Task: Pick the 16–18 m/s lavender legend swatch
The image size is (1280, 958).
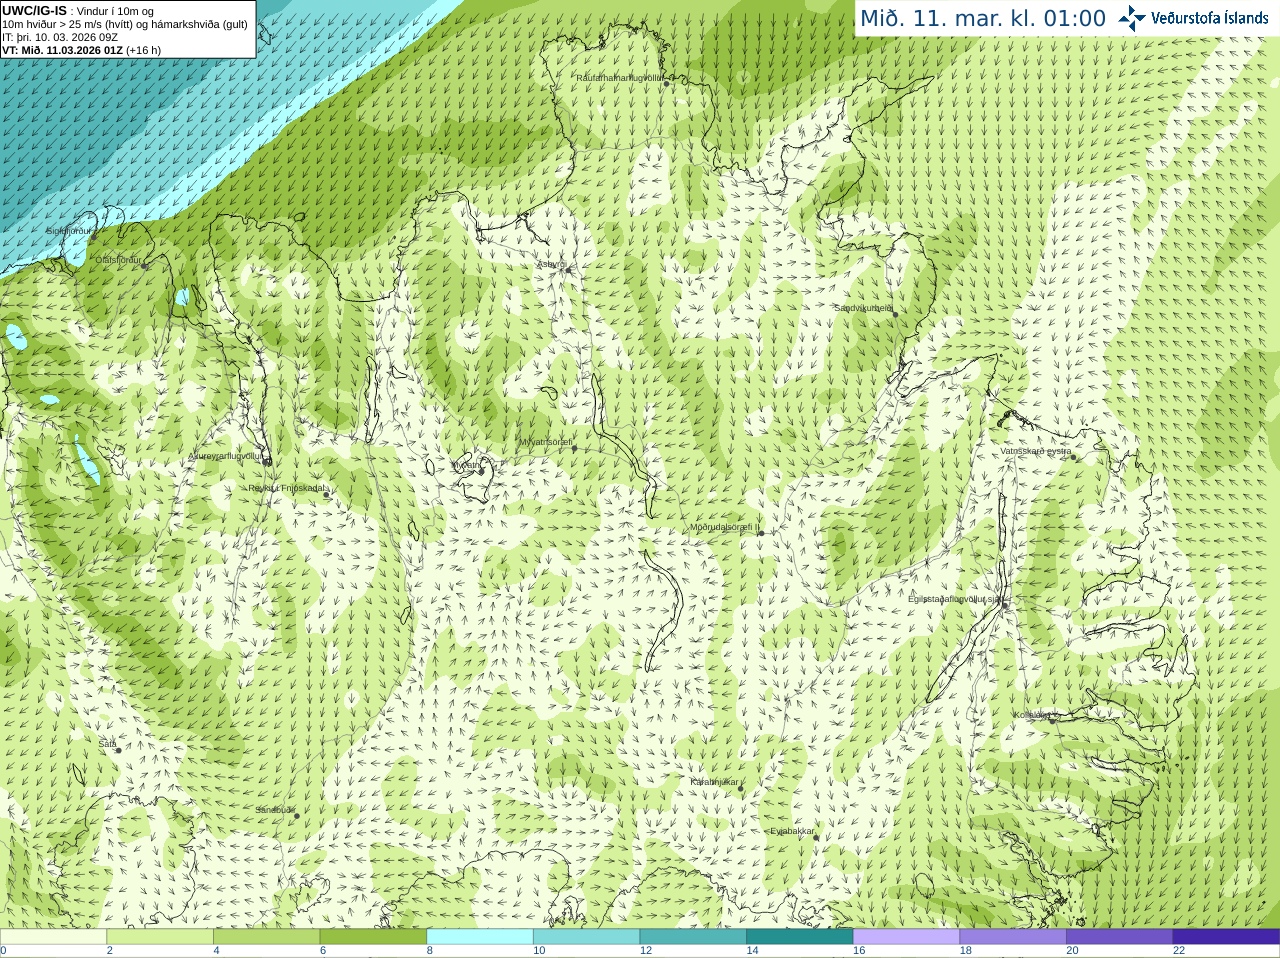Action: click(x=906, y=937)
